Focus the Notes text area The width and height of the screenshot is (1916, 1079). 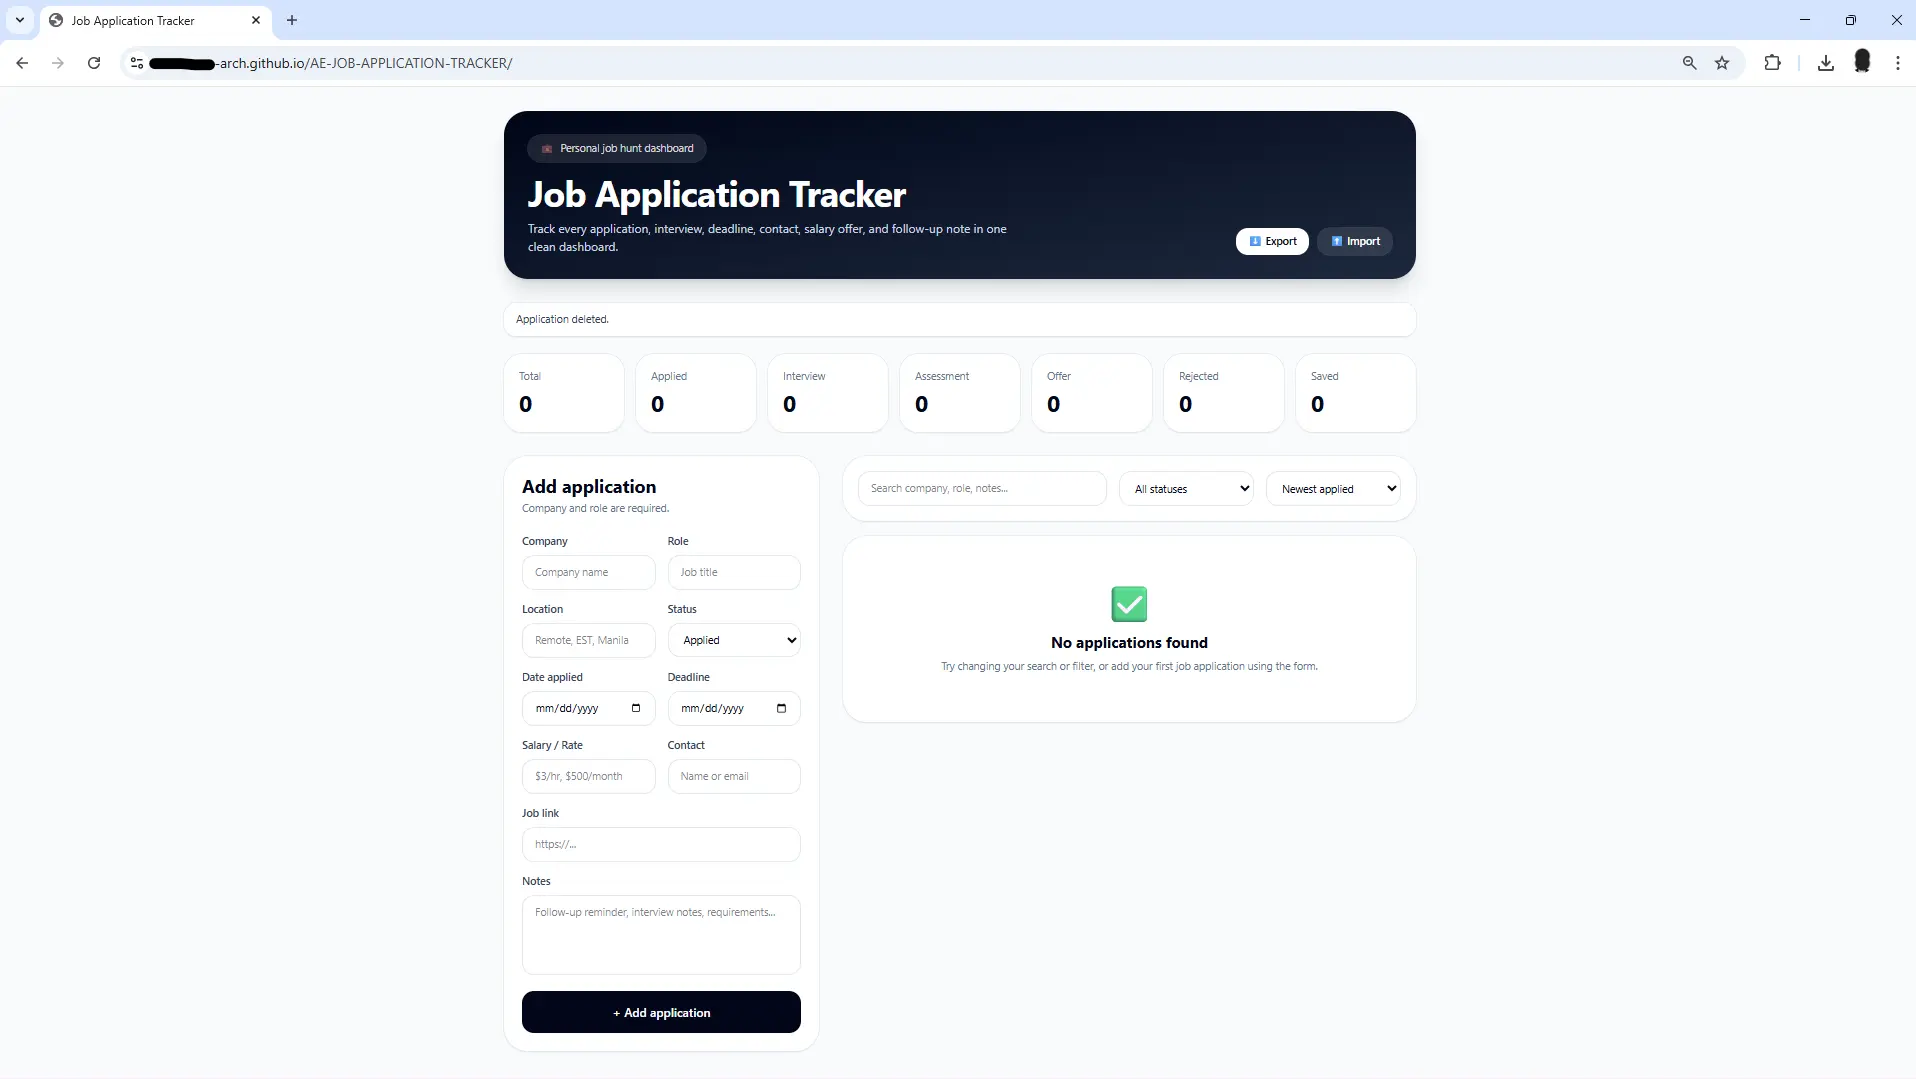coord(661,935)
